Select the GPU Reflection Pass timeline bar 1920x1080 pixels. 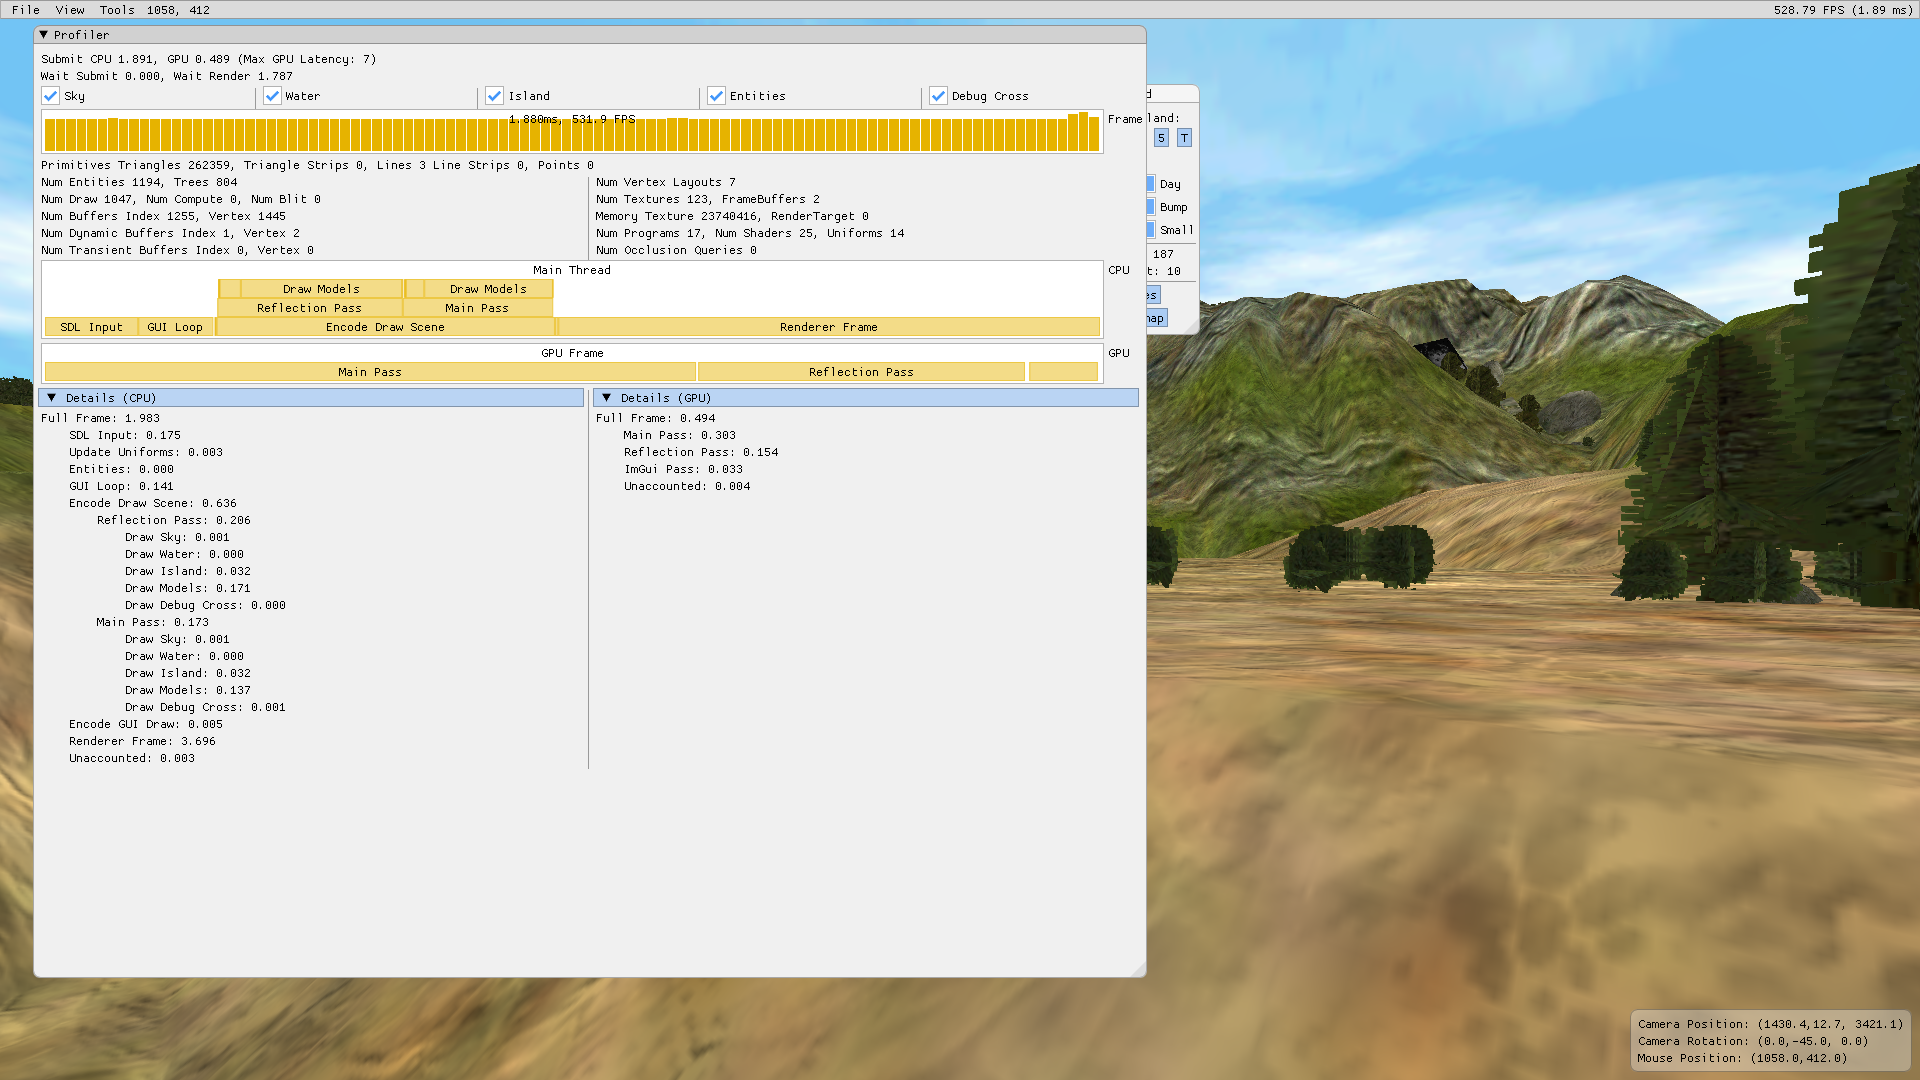tap(861, 372)
